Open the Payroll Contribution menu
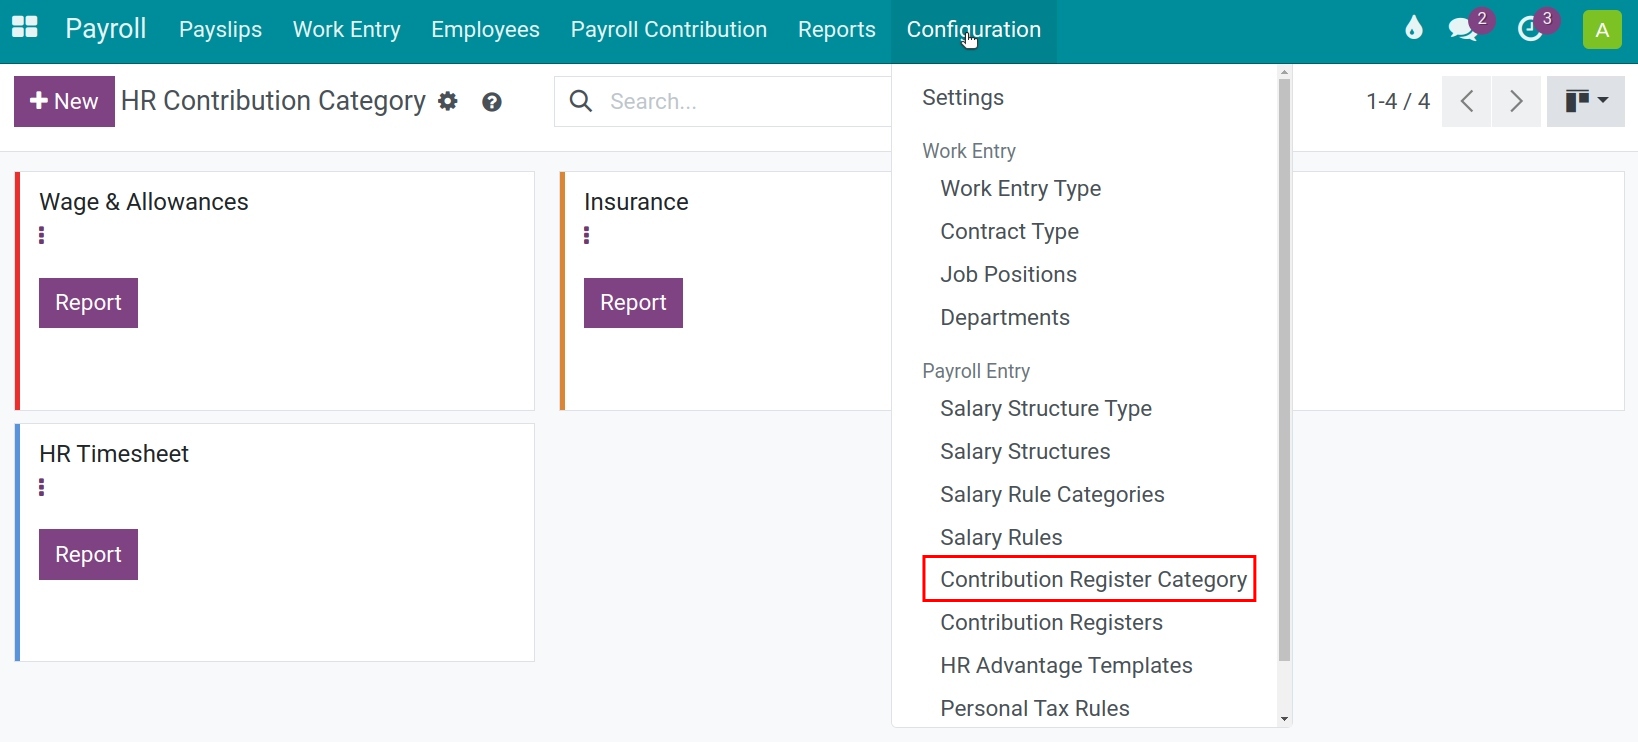Viewport: 1638px width, 742px height. pos(669,30)
